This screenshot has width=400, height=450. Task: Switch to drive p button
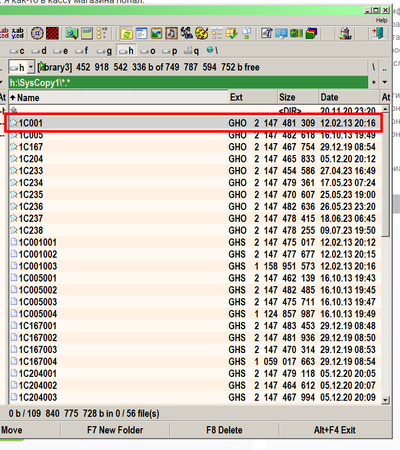click(x=170, y=51)
